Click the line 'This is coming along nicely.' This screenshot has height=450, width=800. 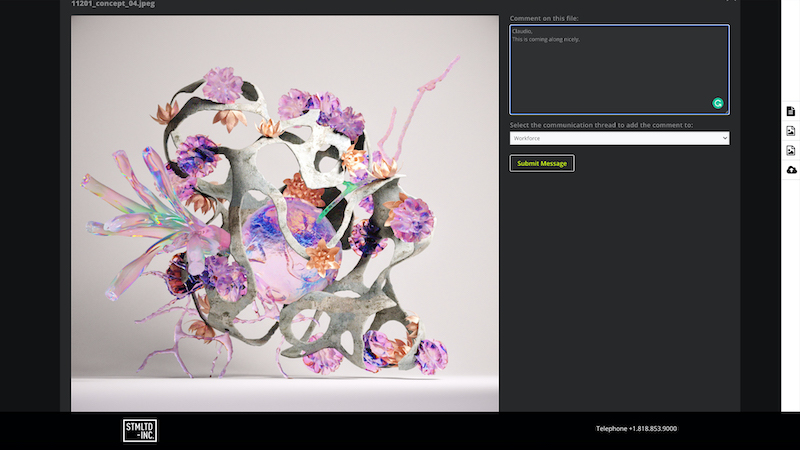546,40
